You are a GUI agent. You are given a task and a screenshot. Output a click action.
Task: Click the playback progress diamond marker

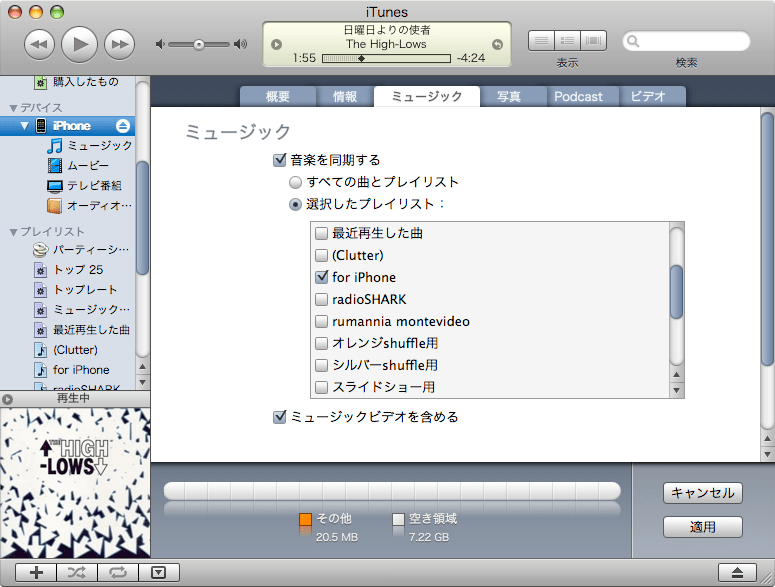[361, 58]
